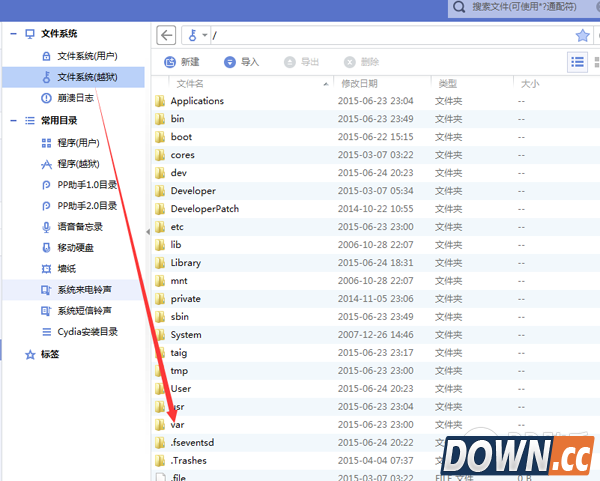
Task: Click the 新建 (New) button
Action: [x=182, y=62]
